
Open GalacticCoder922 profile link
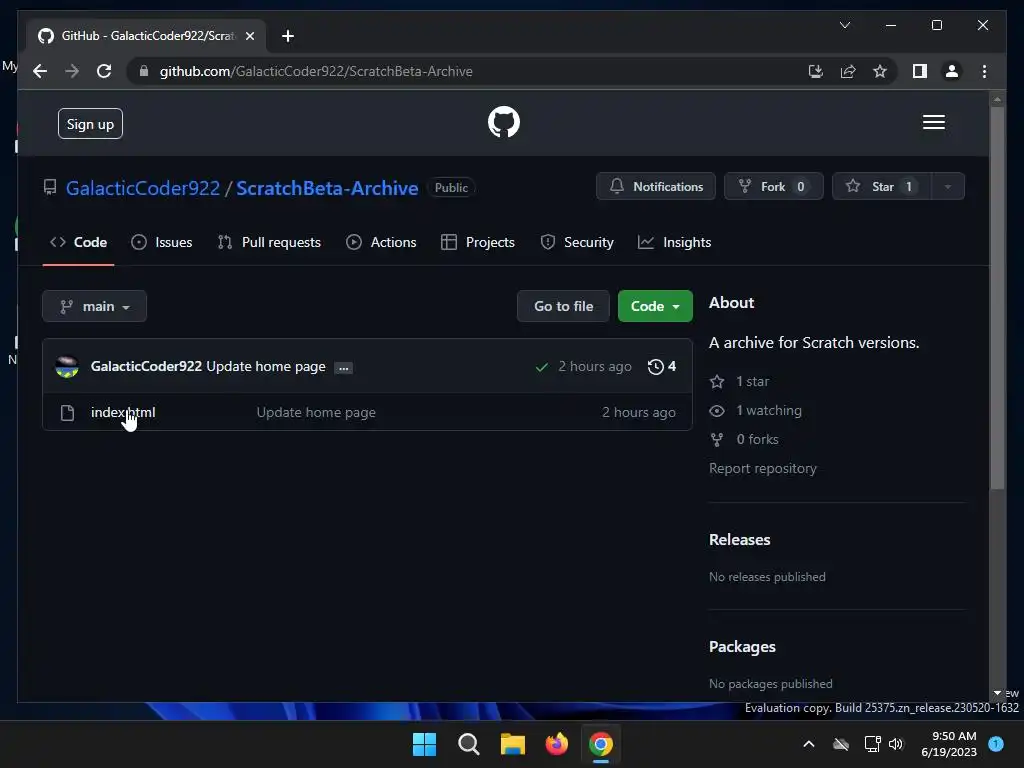tap(142, 188)
